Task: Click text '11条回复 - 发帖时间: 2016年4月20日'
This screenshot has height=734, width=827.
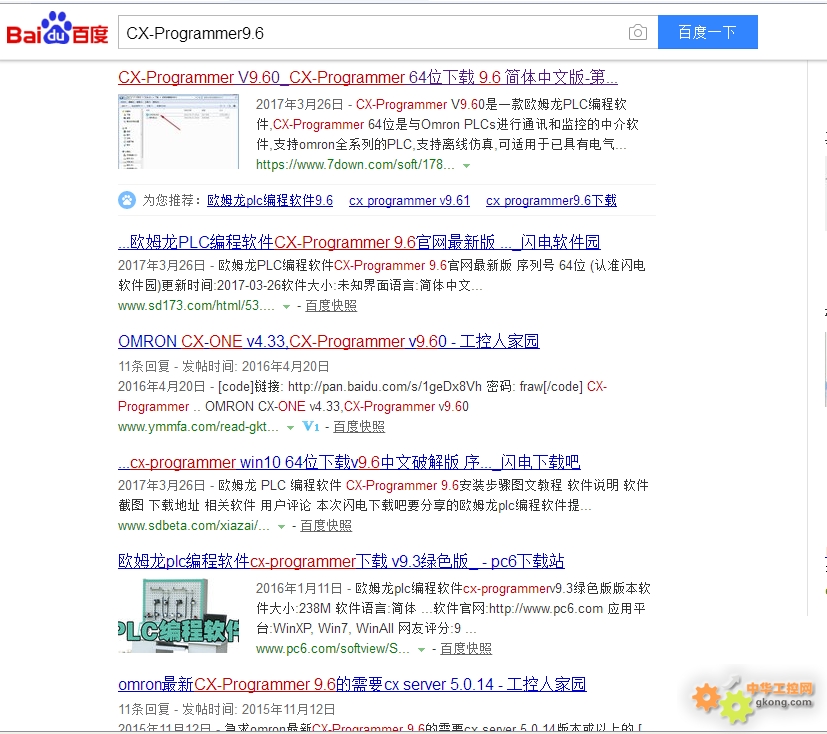Action: pos(224,366)
